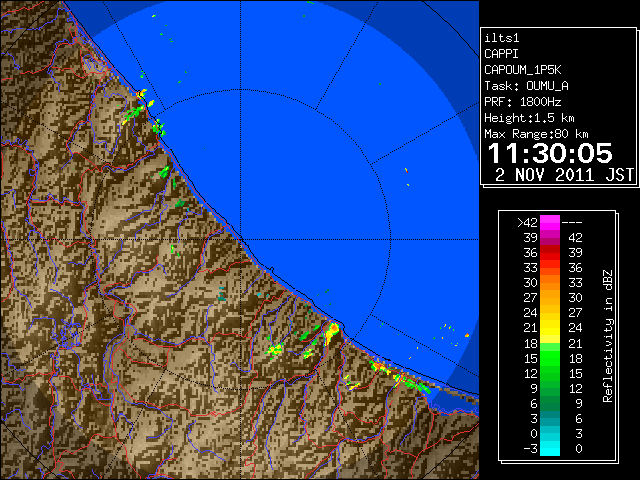Select the "CAPPI" product type text
This screenshot has height=480, width=640.
pyautogui.click(x=501, y=54)
